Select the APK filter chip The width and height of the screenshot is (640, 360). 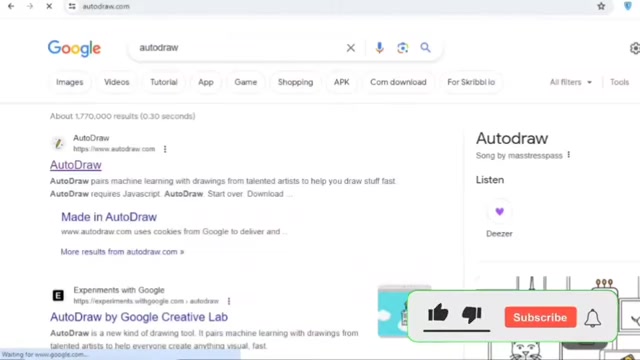341,82
